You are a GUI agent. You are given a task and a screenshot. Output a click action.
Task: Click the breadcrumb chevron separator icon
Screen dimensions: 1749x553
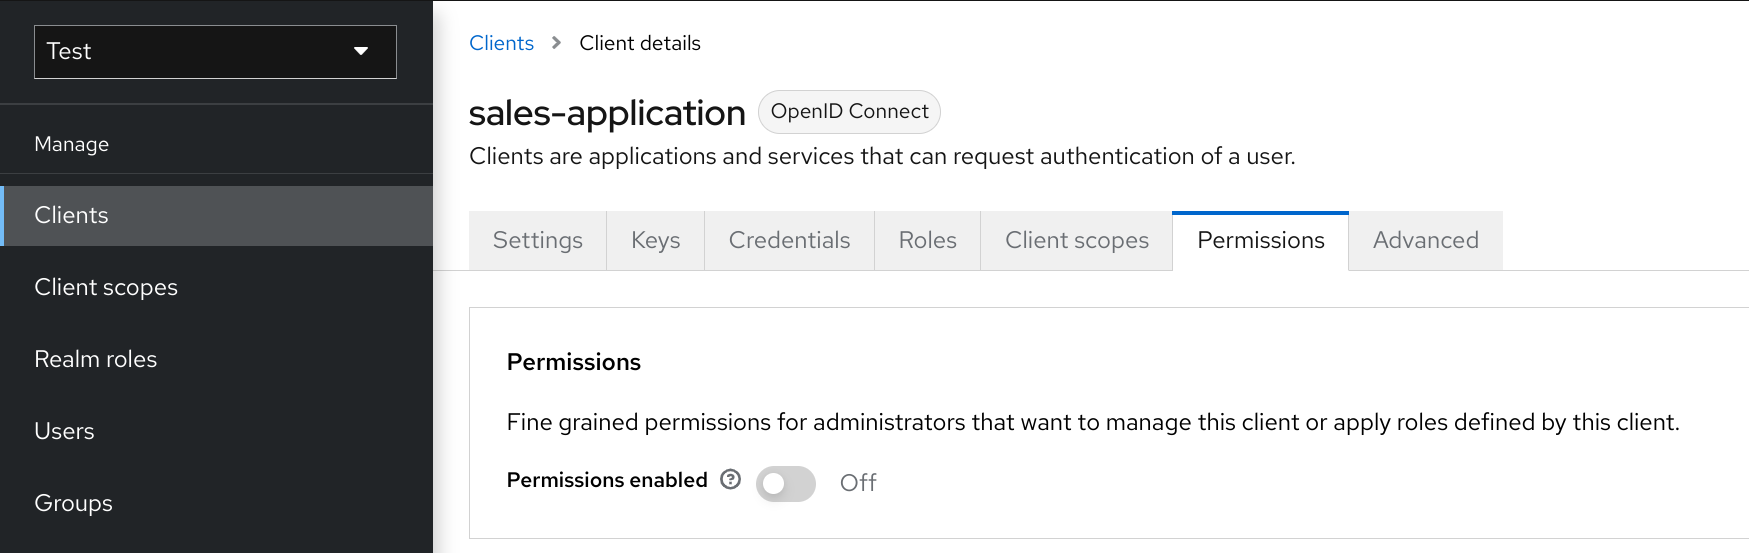pyautogui.click(x=557, y=43)
